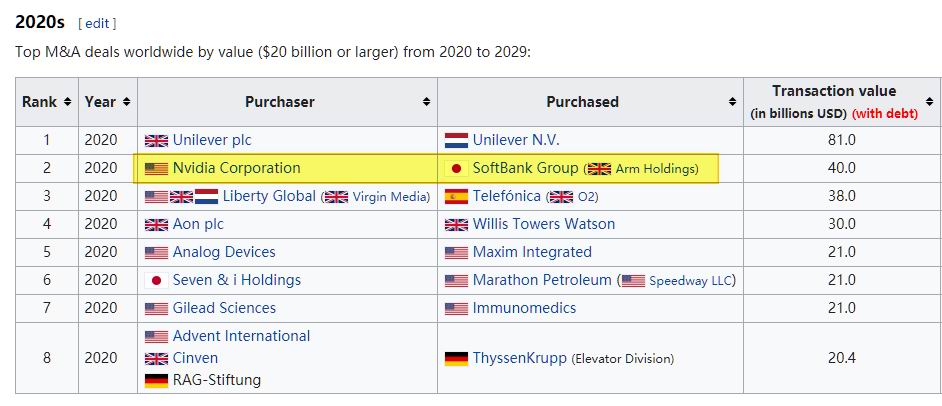
Task: Sort by Transaction value column arrows
Action: coord(930,102)
